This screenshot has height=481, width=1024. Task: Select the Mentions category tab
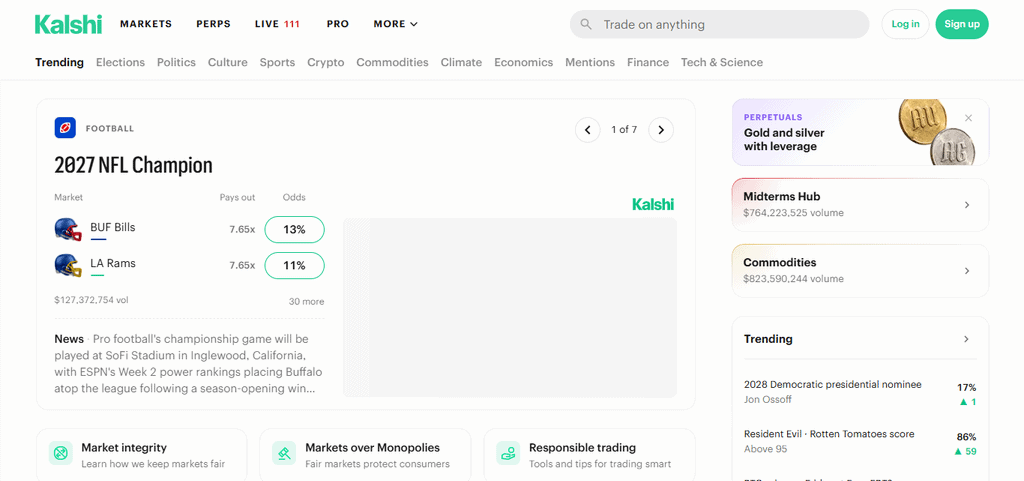[x=590, y=63]
